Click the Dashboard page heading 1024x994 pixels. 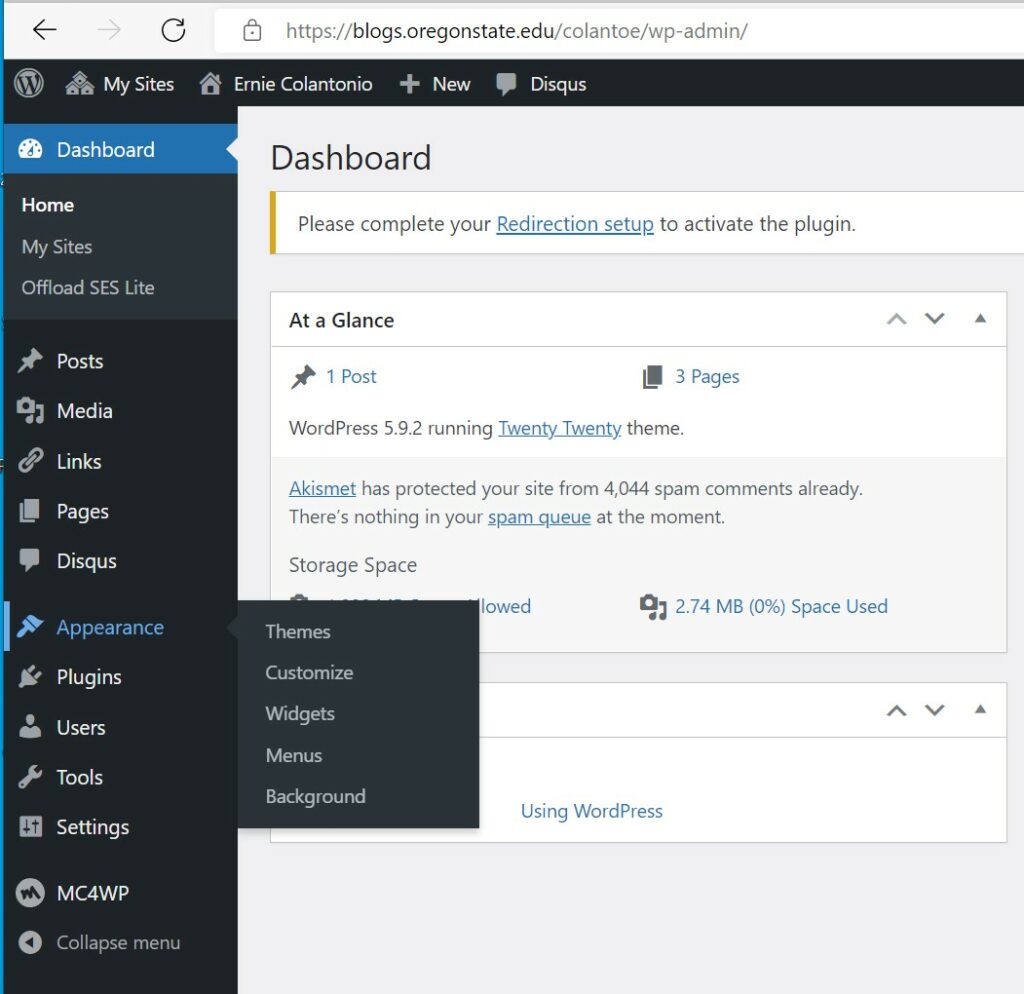tap(351, 158)
